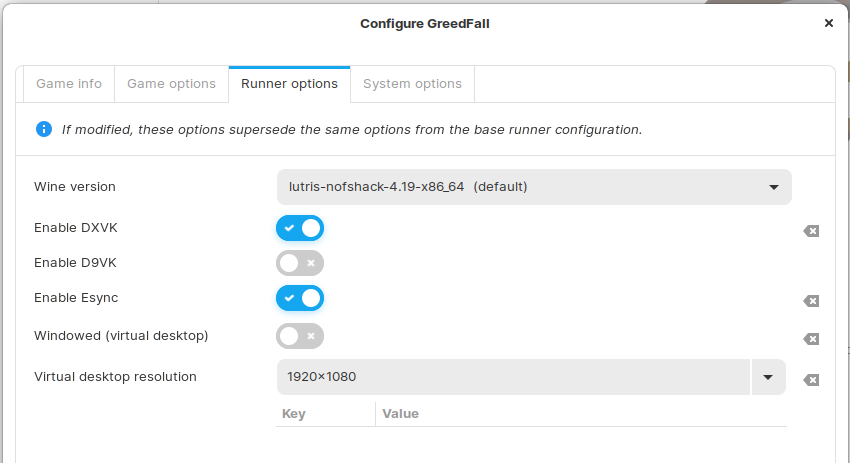850x463 pixels.
Task: Click the 1920×1080 resolution text field
Action: coord(512,377)
